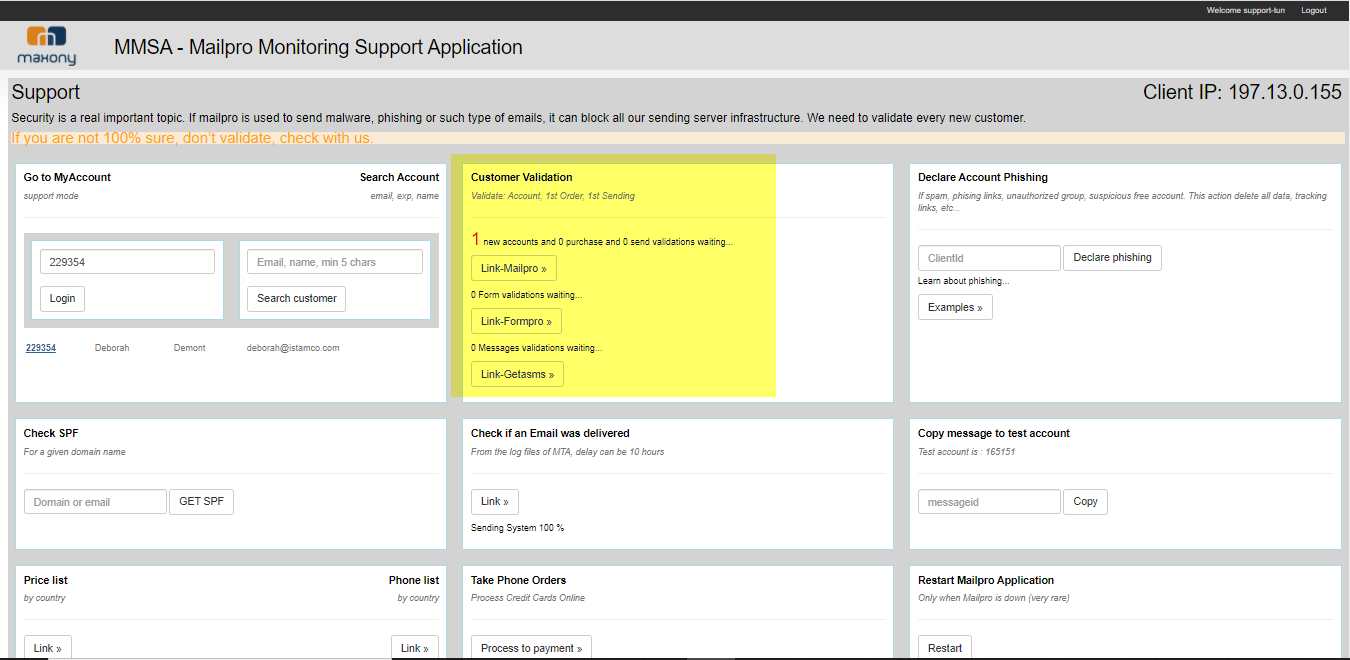
Task: Focus the messageid input field
Action: tap(989, 502)
